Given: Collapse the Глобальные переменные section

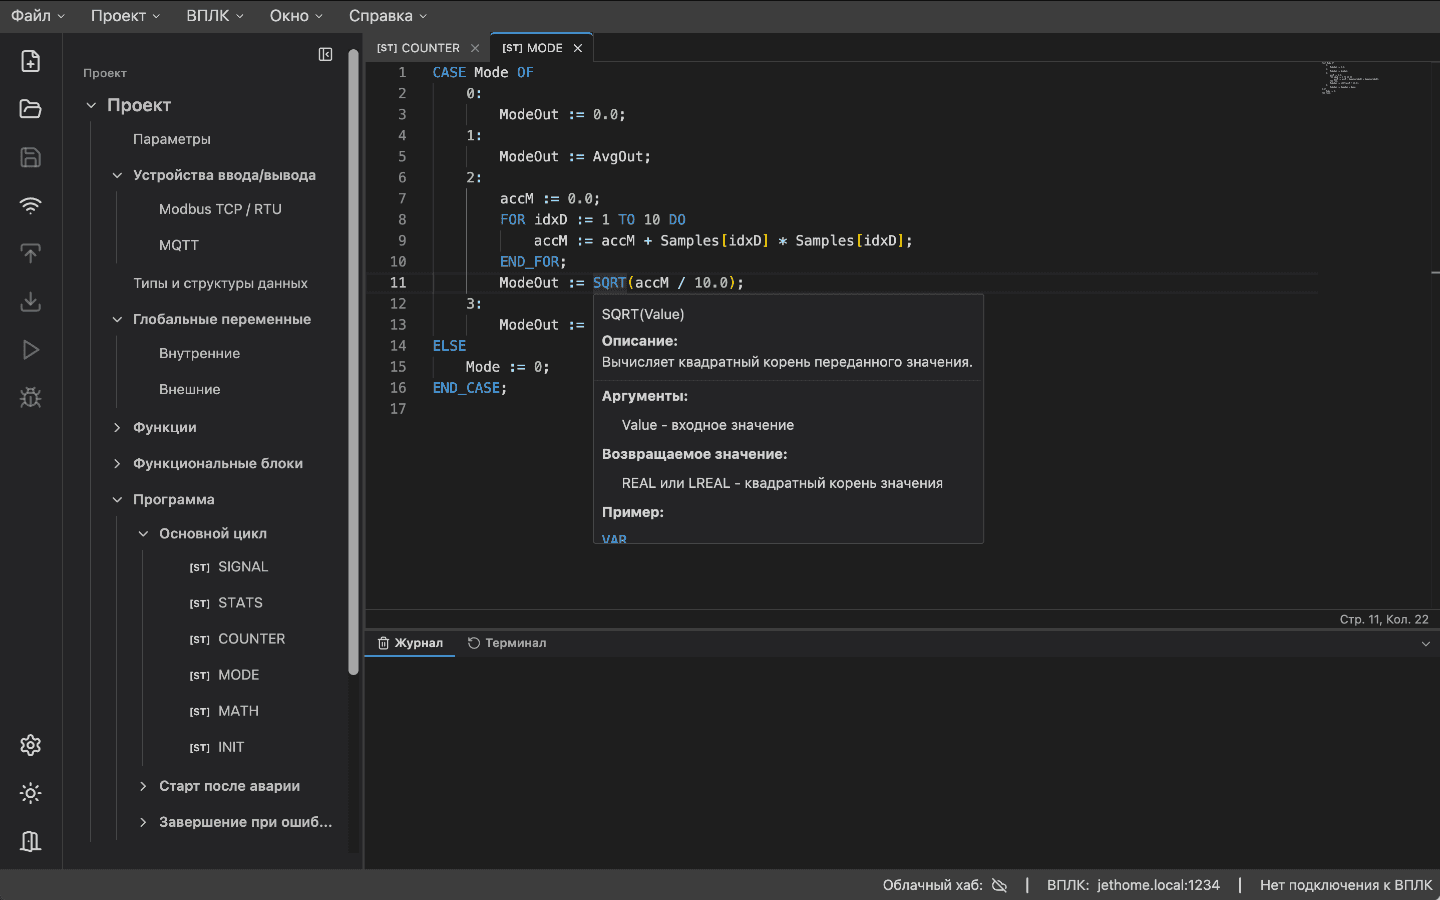Looking at the screenshot, I should point(117,319).
